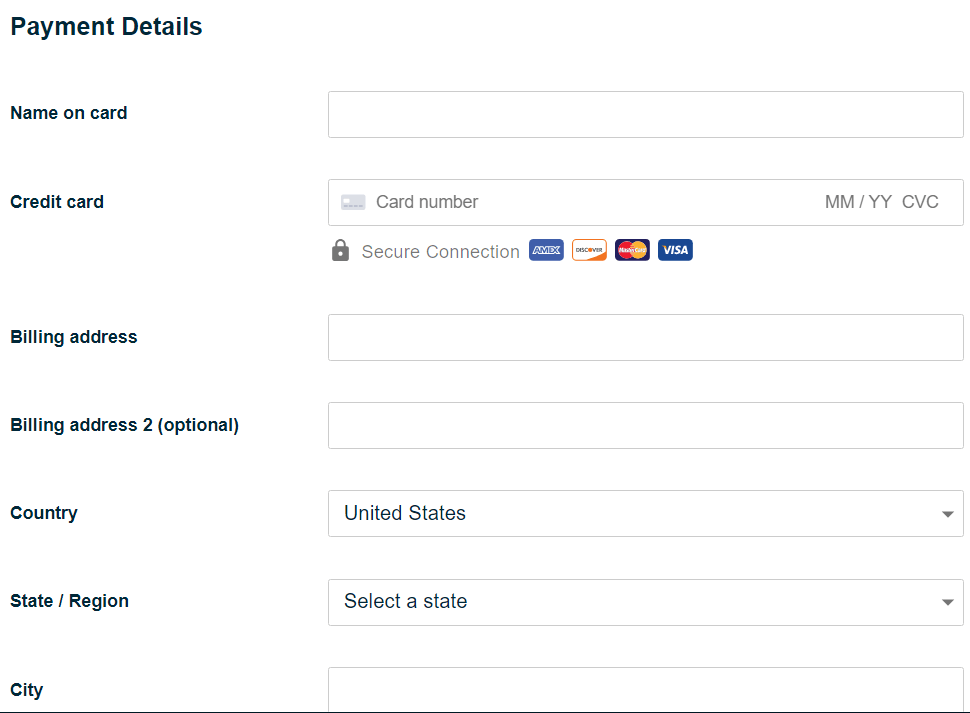Screen dimensions: 970x713
Task: Click the Secure Connection text
Action: [440, 252]
